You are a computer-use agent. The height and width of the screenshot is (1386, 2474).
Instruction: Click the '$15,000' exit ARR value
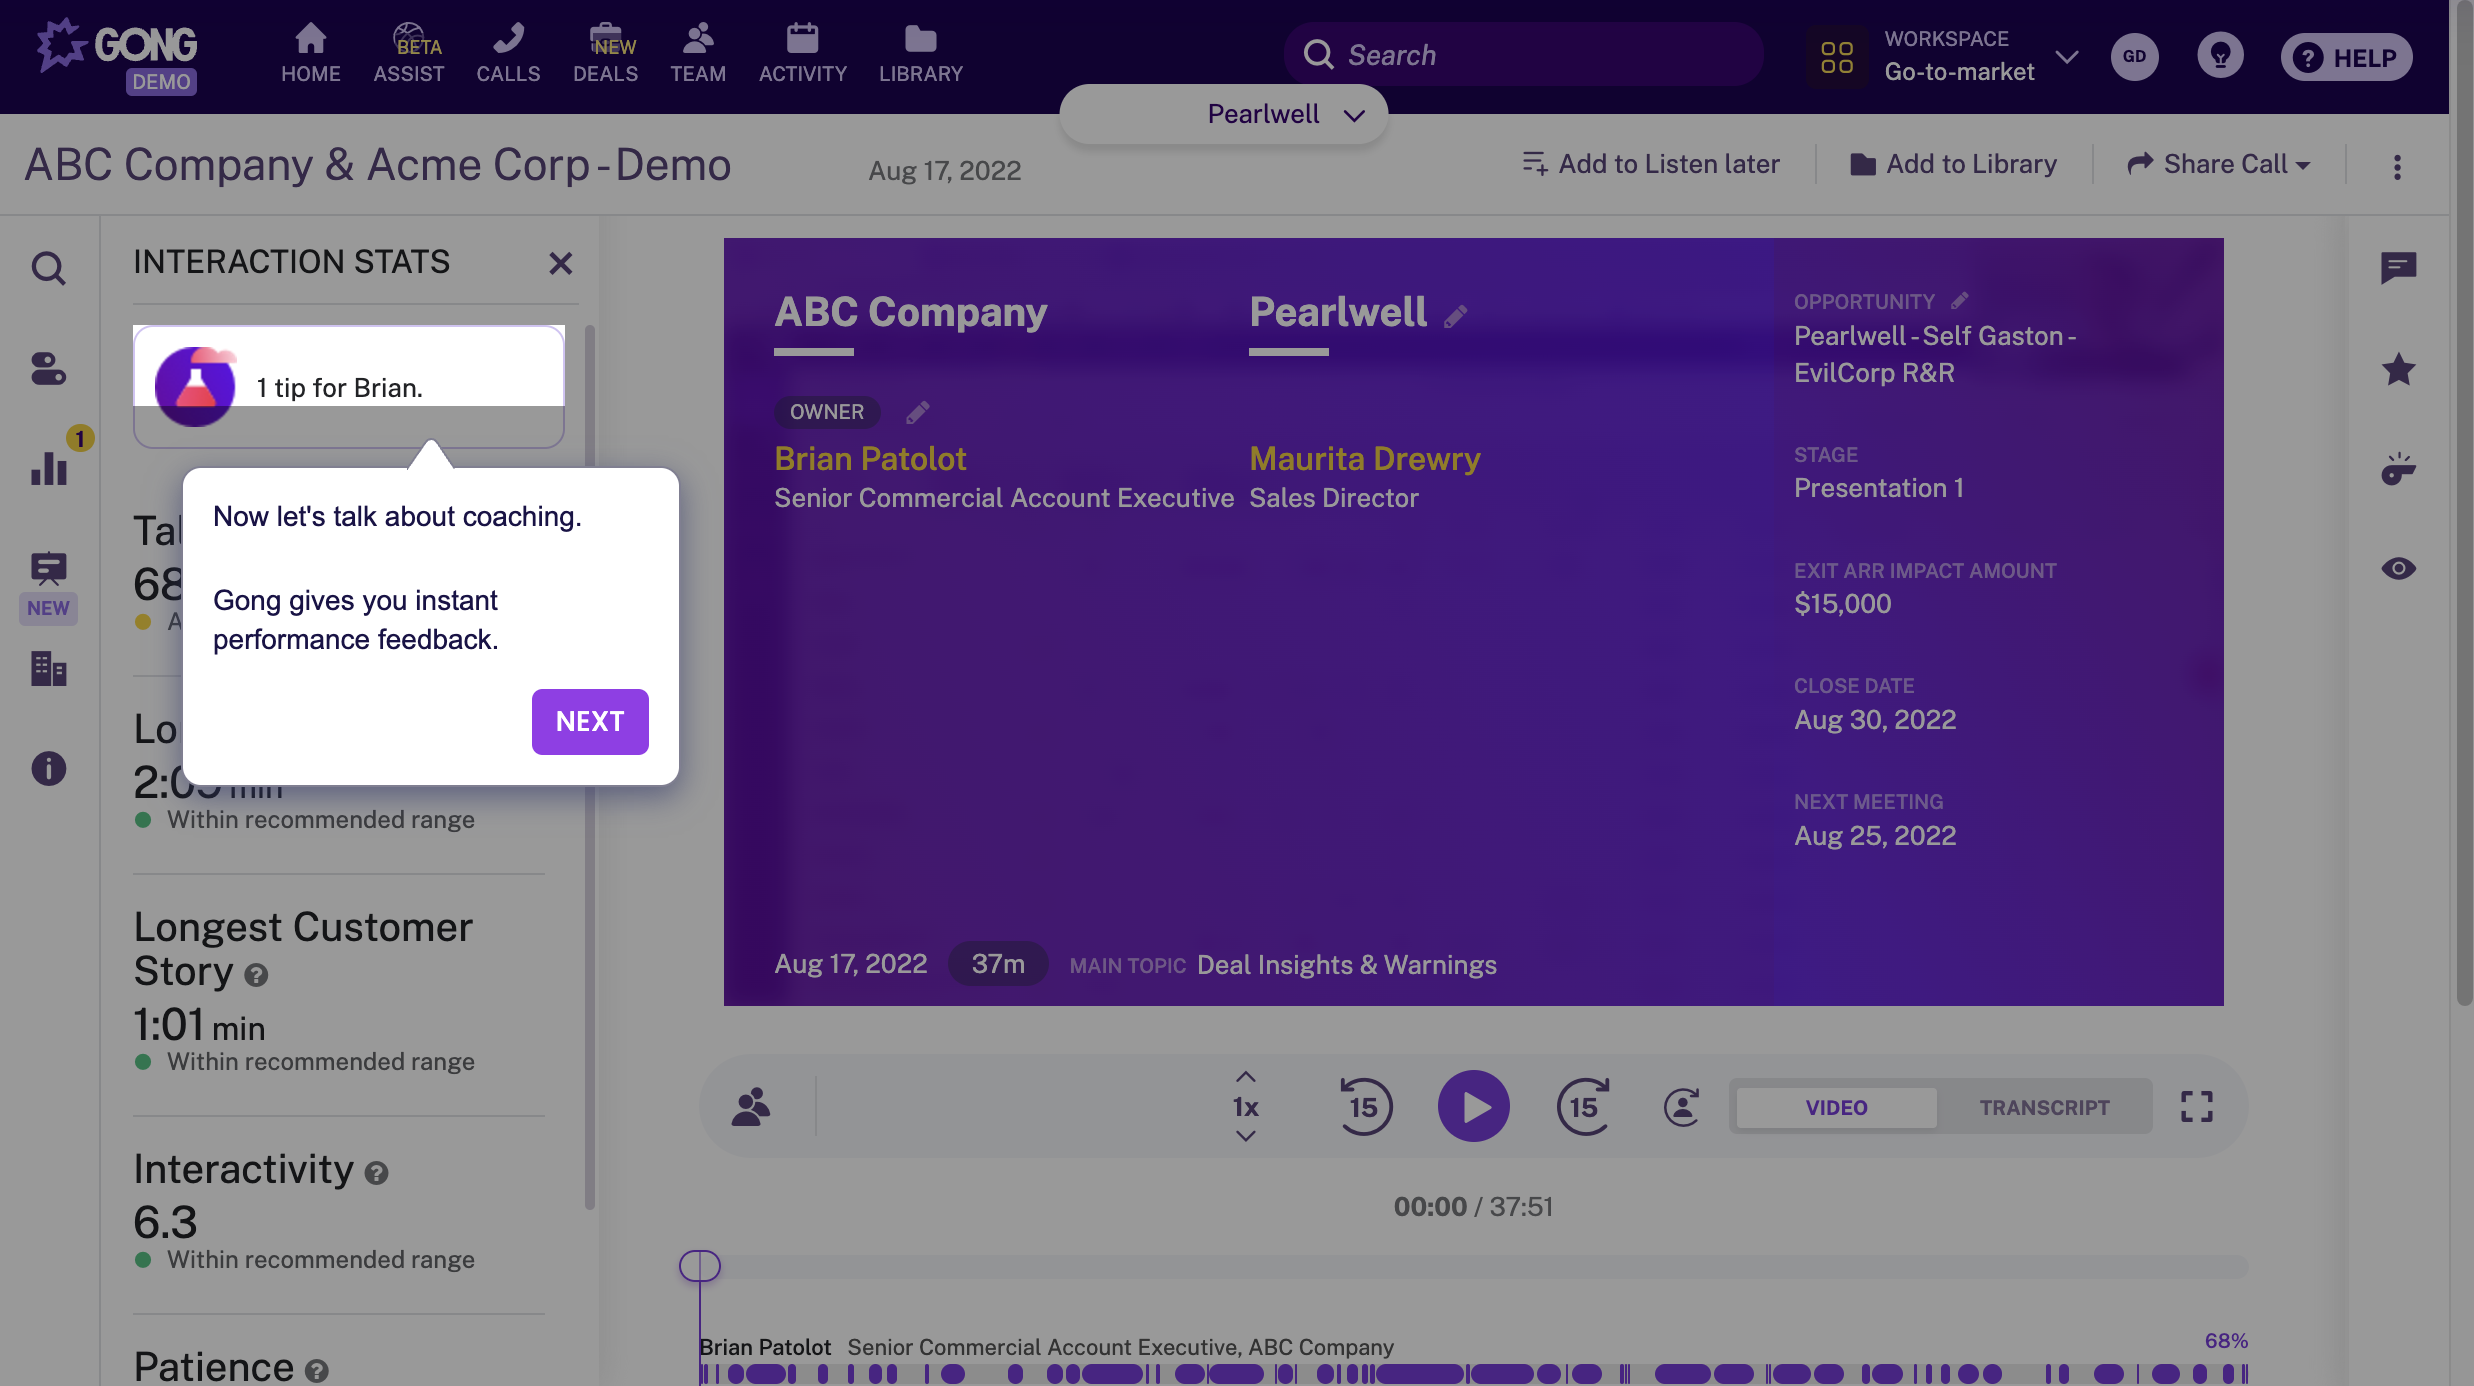(1842, 604)
